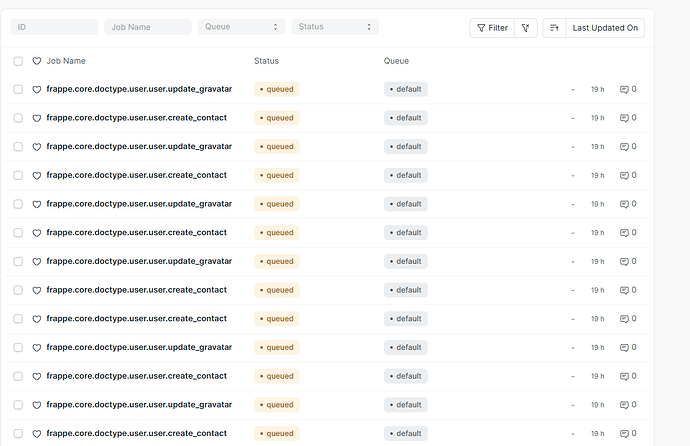
Task: Click the 19 h timestamp in the last row
Action: pyautogui.click(x=598, y=434)
